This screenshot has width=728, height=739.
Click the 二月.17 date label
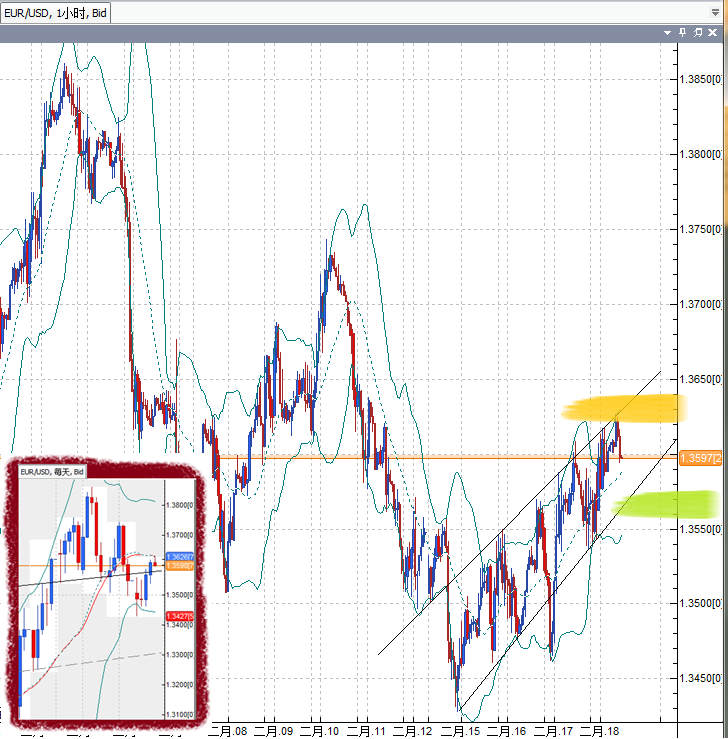click(554, 731)
